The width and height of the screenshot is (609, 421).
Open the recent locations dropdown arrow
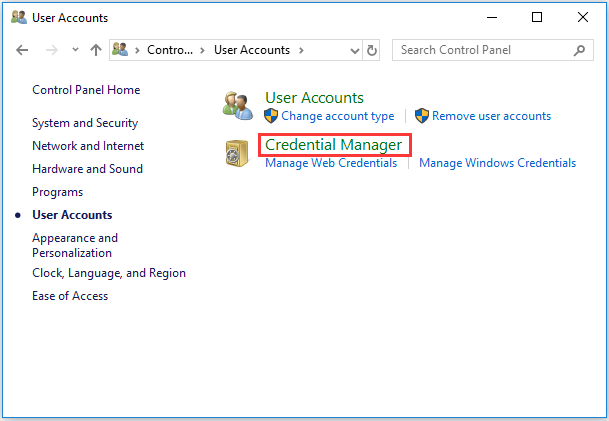point(75,50)
